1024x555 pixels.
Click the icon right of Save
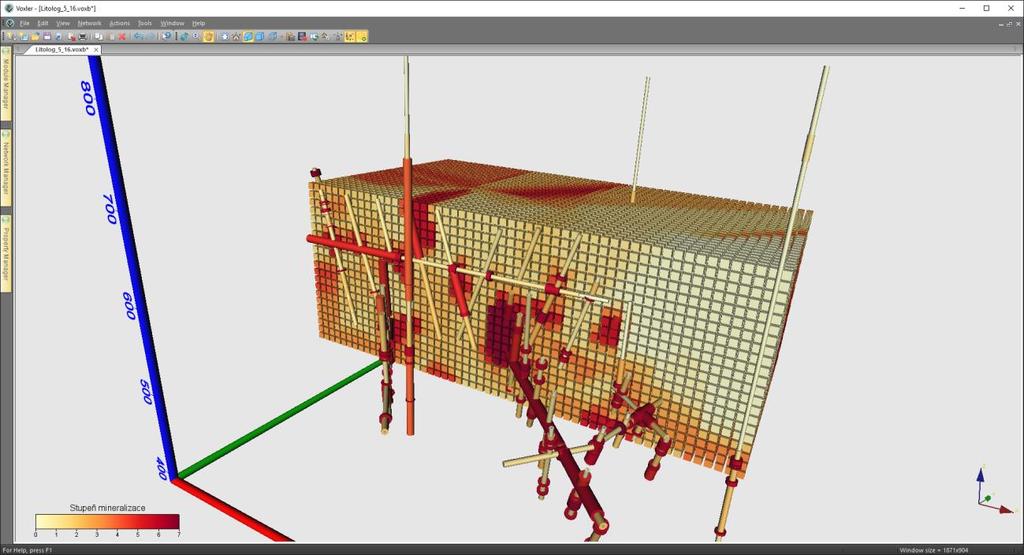tap(58, 37)
